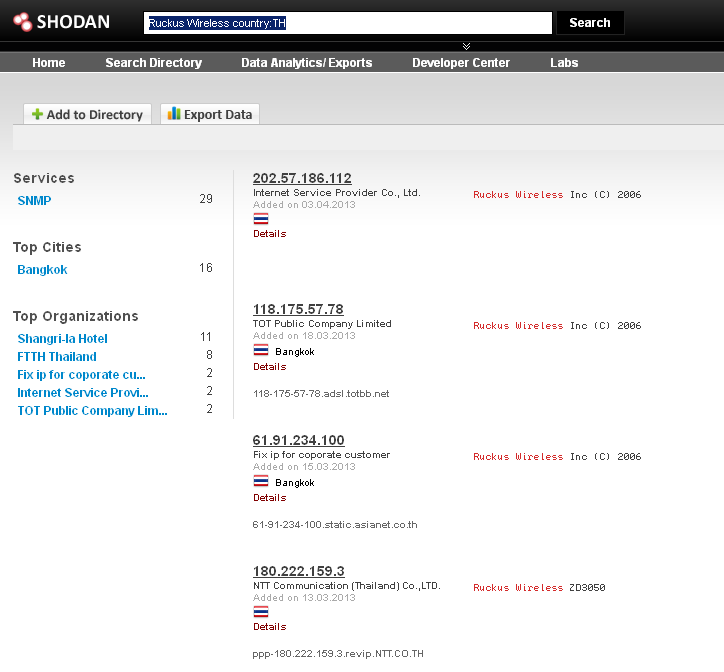Viewport: 724px width, 672px height.
Task: Filter by Internet Service Provi... organization
Action: pos(83,393)
